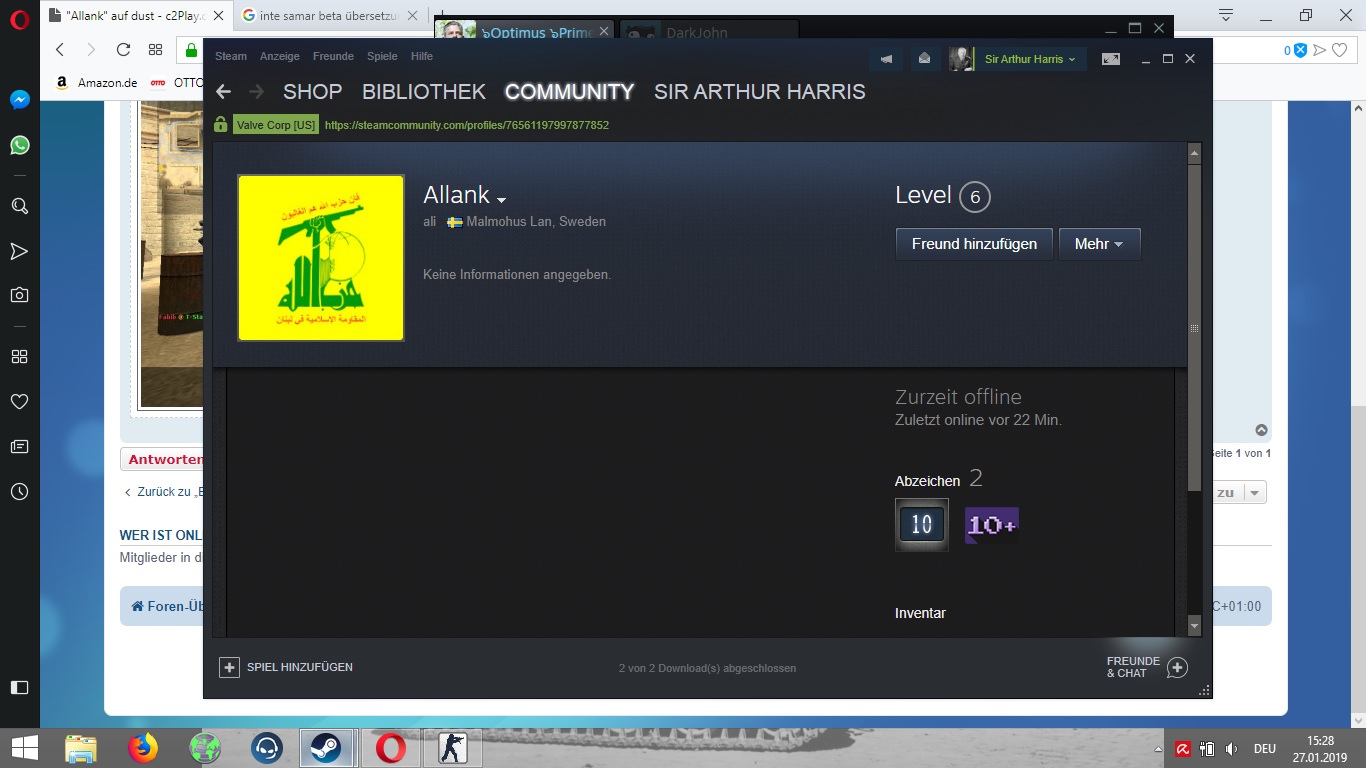Open Messenger in the Opera sidebar
The height and width of the screenshot is (768, 1366).
click(x=19, y=100)
